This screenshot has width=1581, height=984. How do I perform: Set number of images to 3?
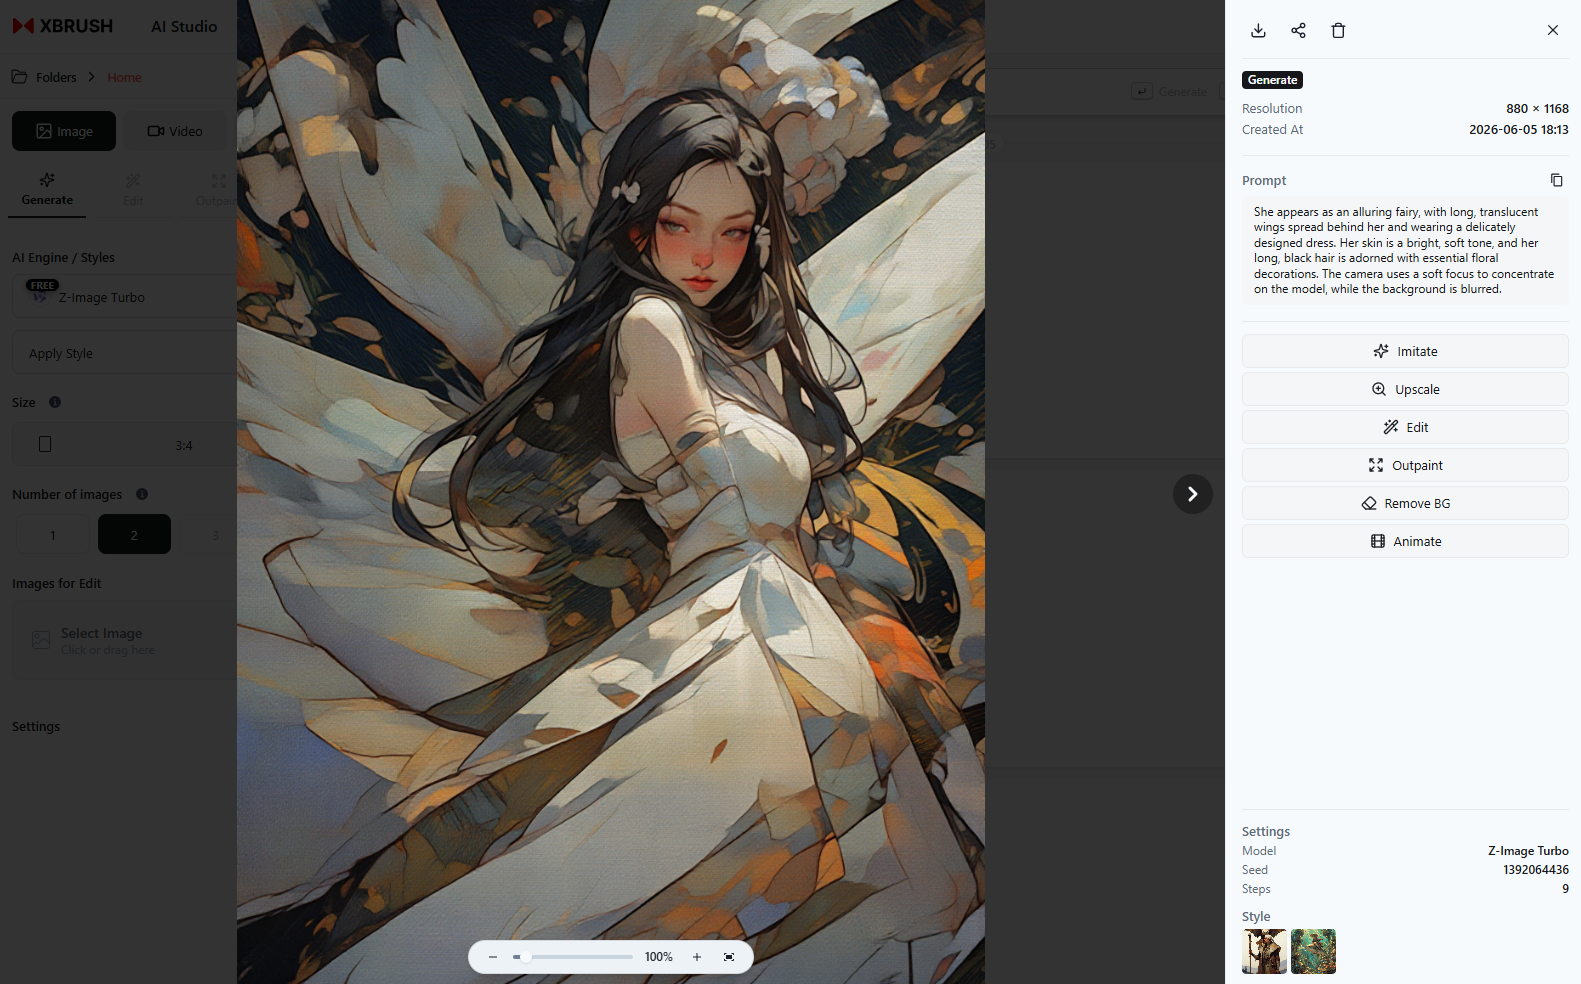click(215, 535)
